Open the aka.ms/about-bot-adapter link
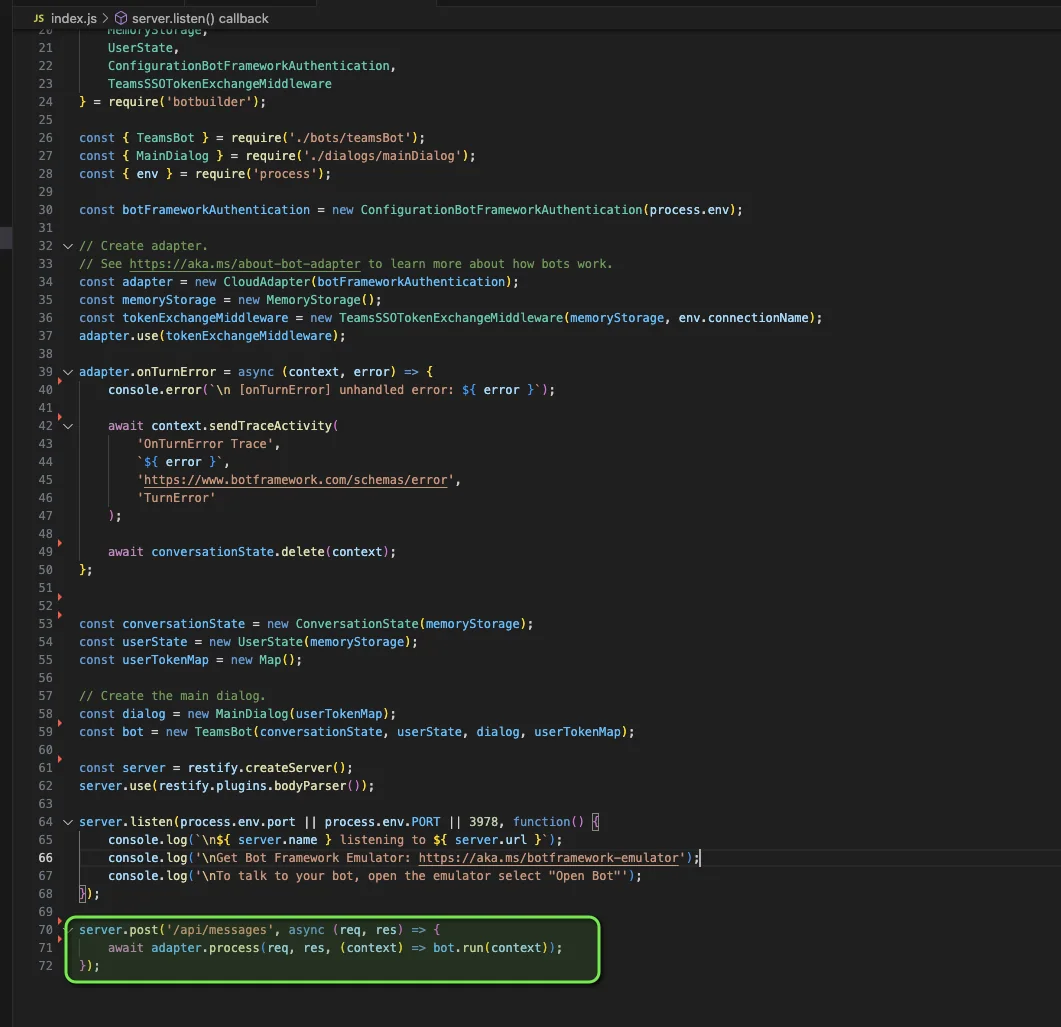 click(245, 264)
